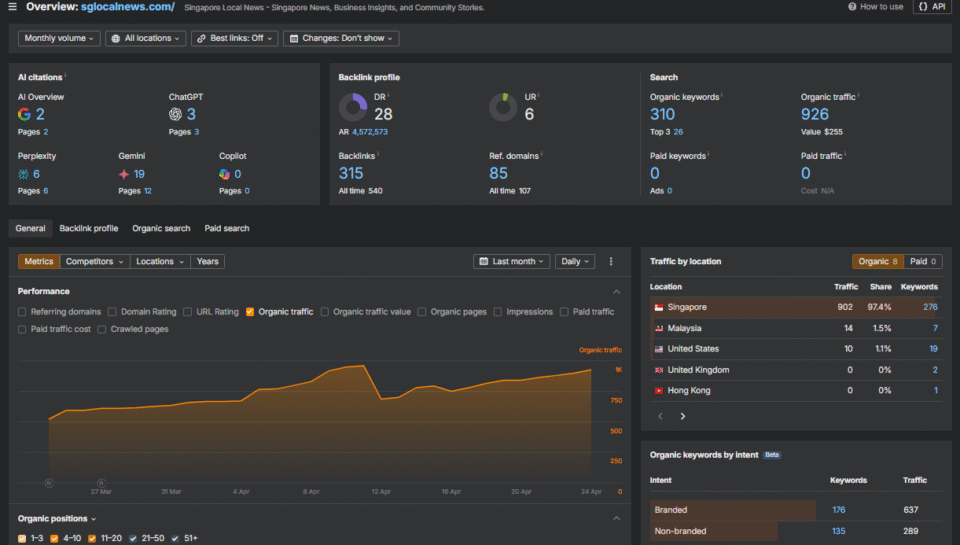960x545 pixels.
Task: Enable the URL Rating checkbox
Action: 187,312
